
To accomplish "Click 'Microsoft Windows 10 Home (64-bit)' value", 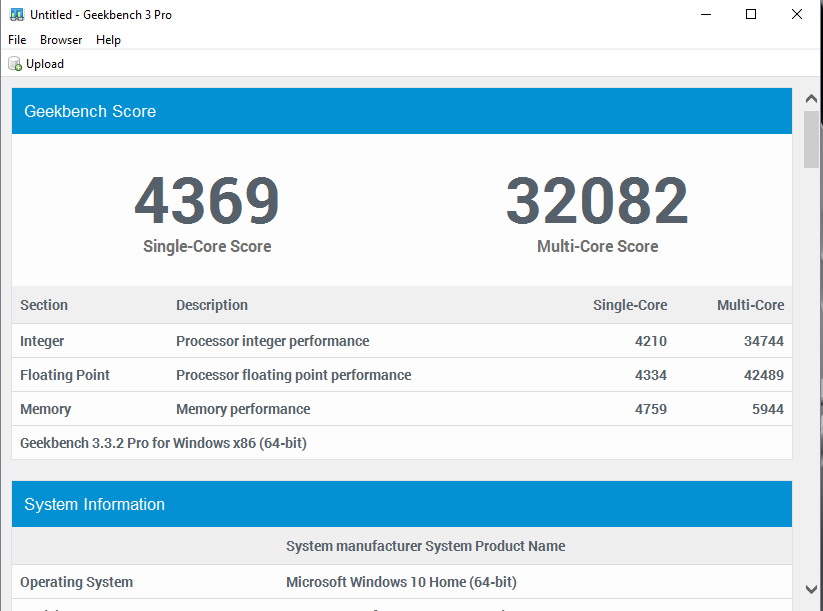I will point(402,582).
